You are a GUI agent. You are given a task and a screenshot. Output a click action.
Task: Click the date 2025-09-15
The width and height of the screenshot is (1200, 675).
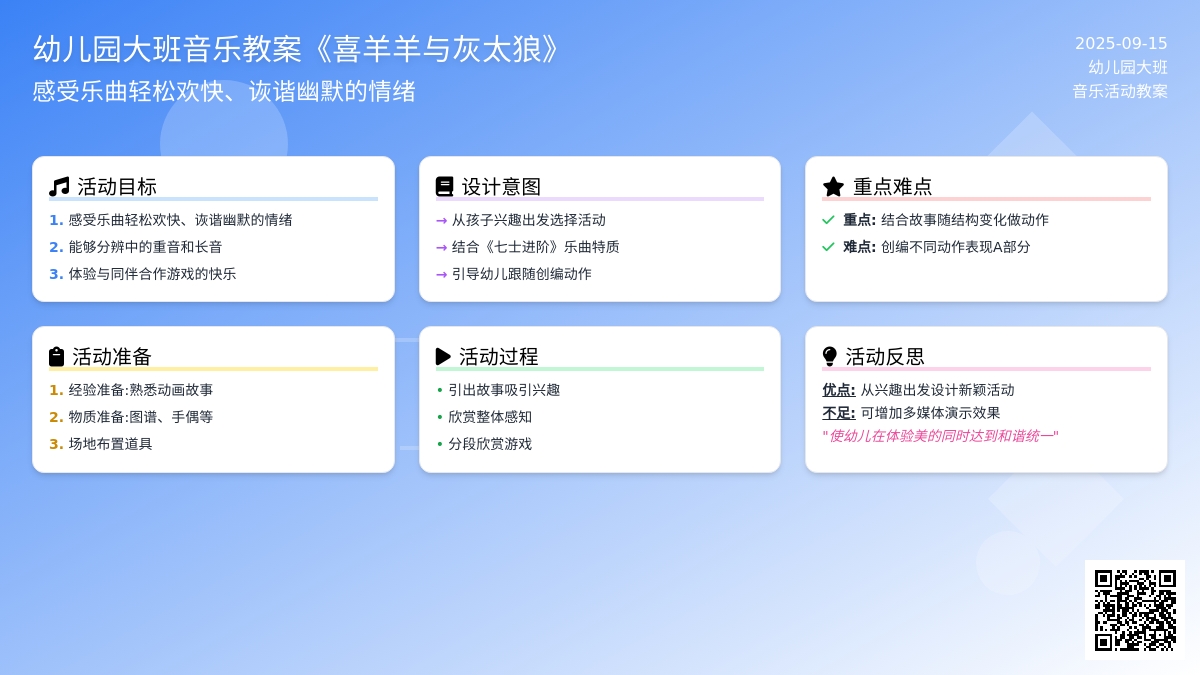point(1121,44)
